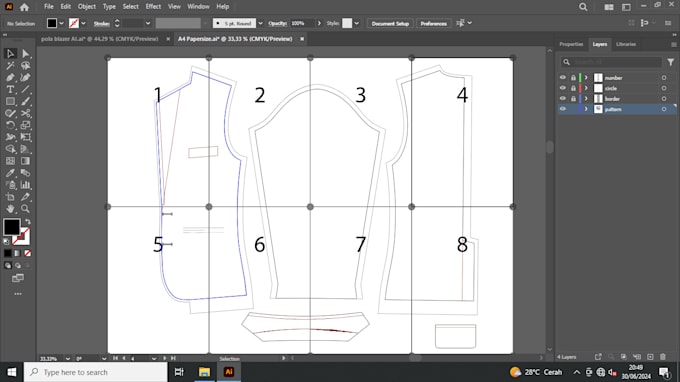The image size is (680, 382).
Task: Select the Gradient tool
Action: click(26, 161)
